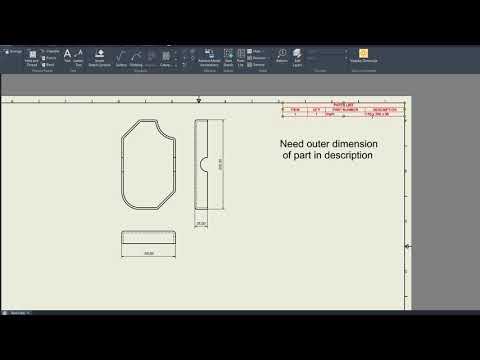This screenshot has width=480, height=360.
Task: Click the Revision table tool
Action: pos(257,58)
